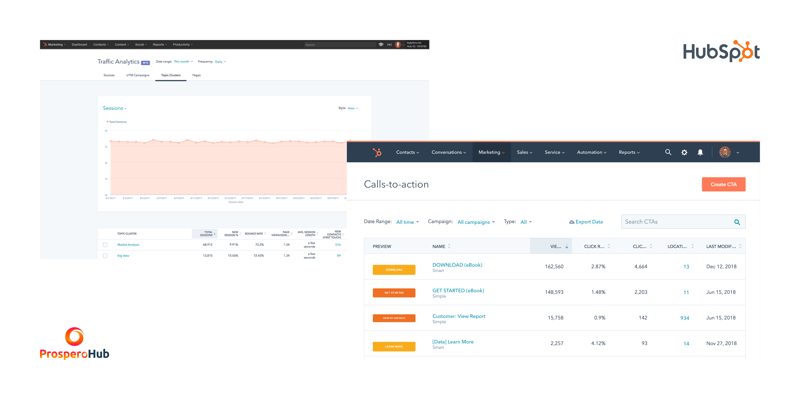Tick the Market Analysis row checkbox
Image resolution: width=800 pixels, height=400 pixels.
pyautogui.click(x=105, y=245)
